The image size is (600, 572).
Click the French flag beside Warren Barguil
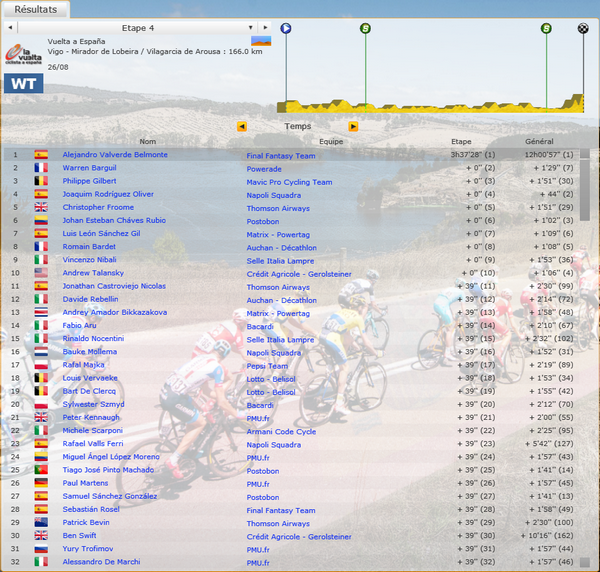tap(41, 168)
